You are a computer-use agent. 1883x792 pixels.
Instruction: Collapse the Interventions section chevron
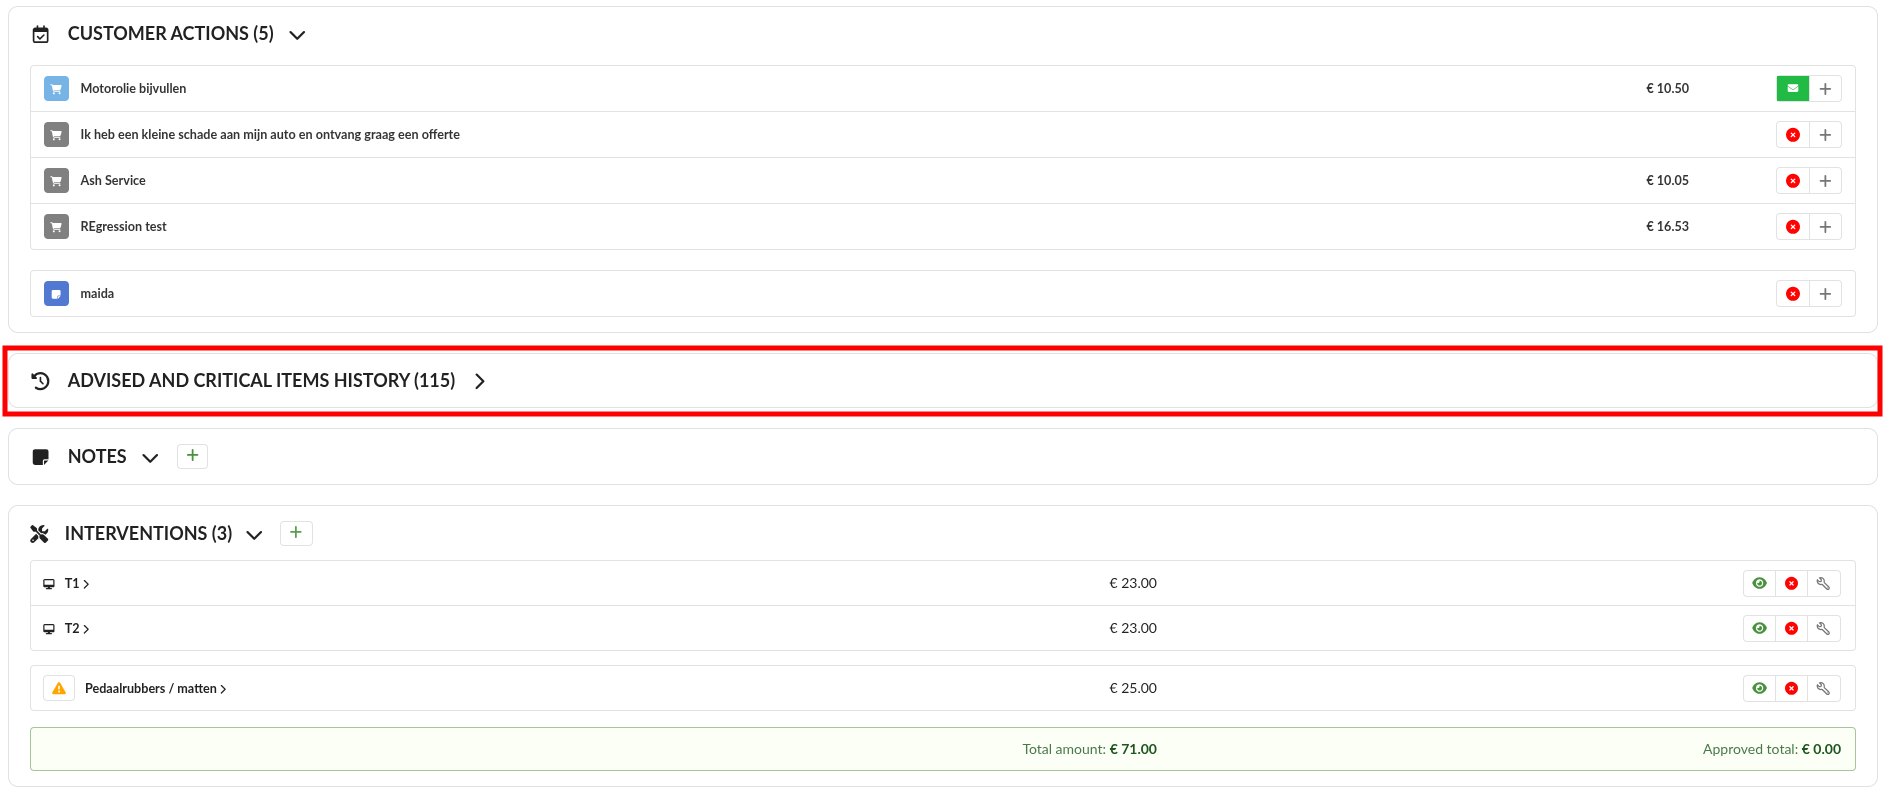click(255, 535)
